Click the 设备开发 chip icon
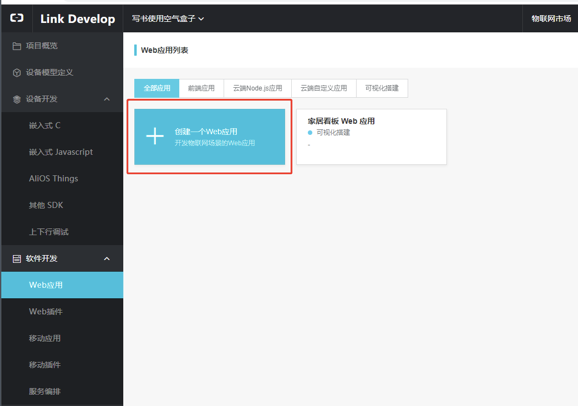This screenshot has height=406, width=578. pyautogui.click(x=17, y=99)
